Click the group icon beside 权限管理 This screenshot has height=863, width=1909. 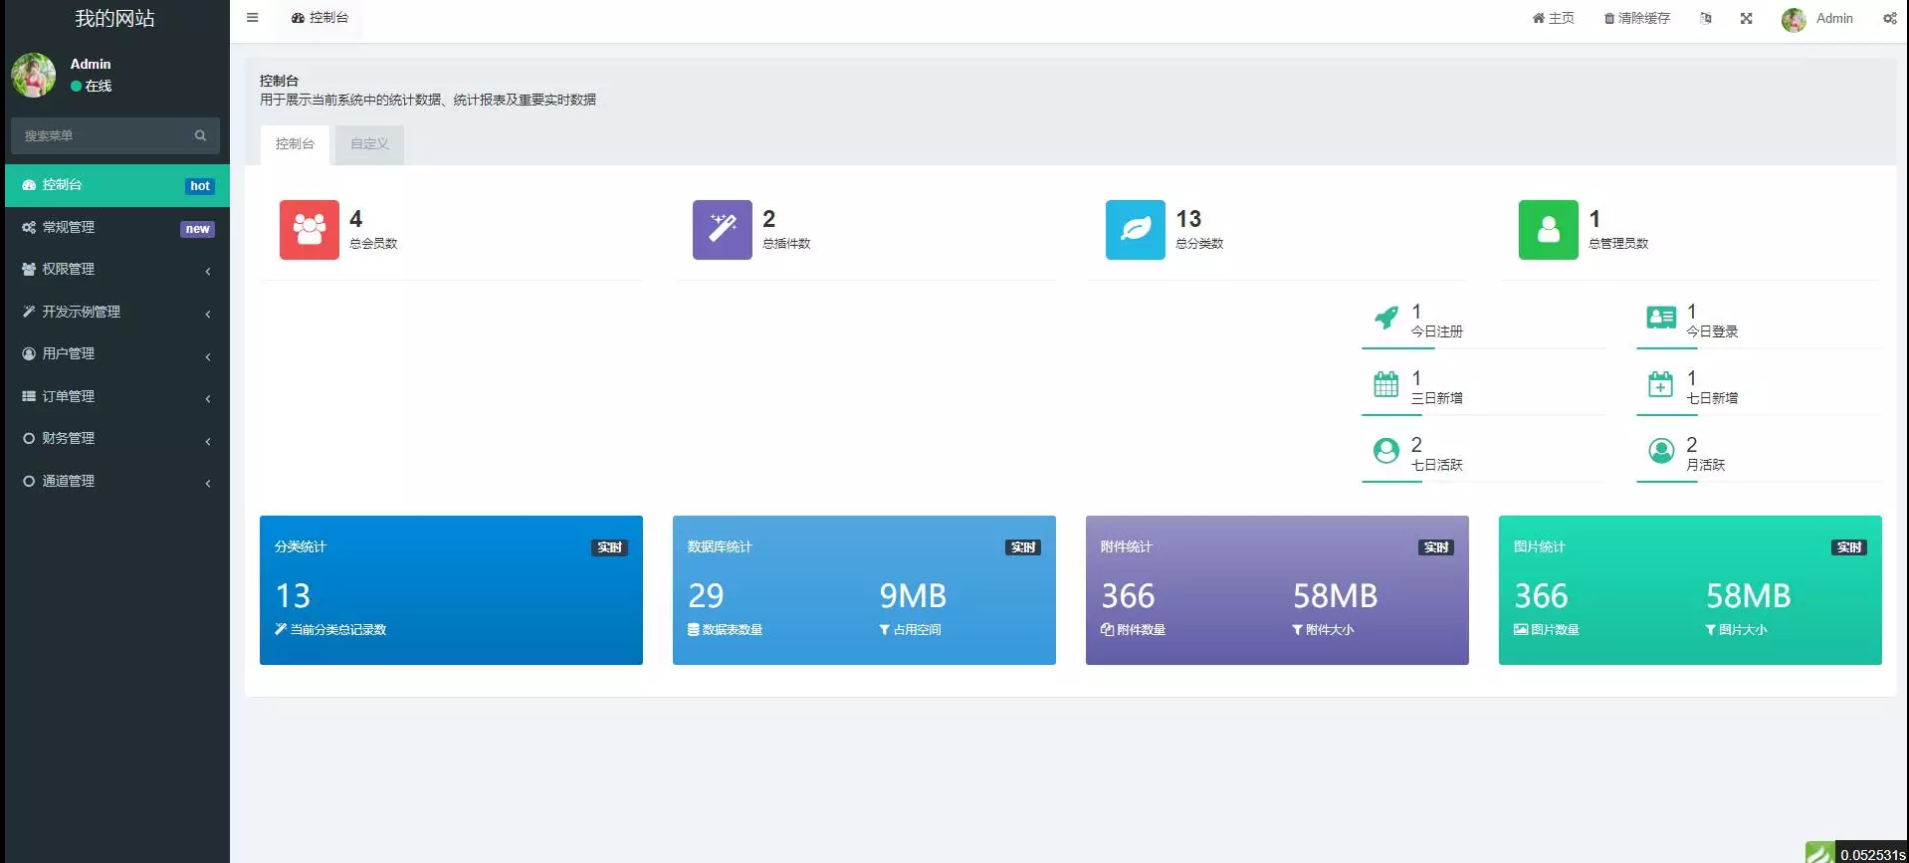click(x=29, y=269)
